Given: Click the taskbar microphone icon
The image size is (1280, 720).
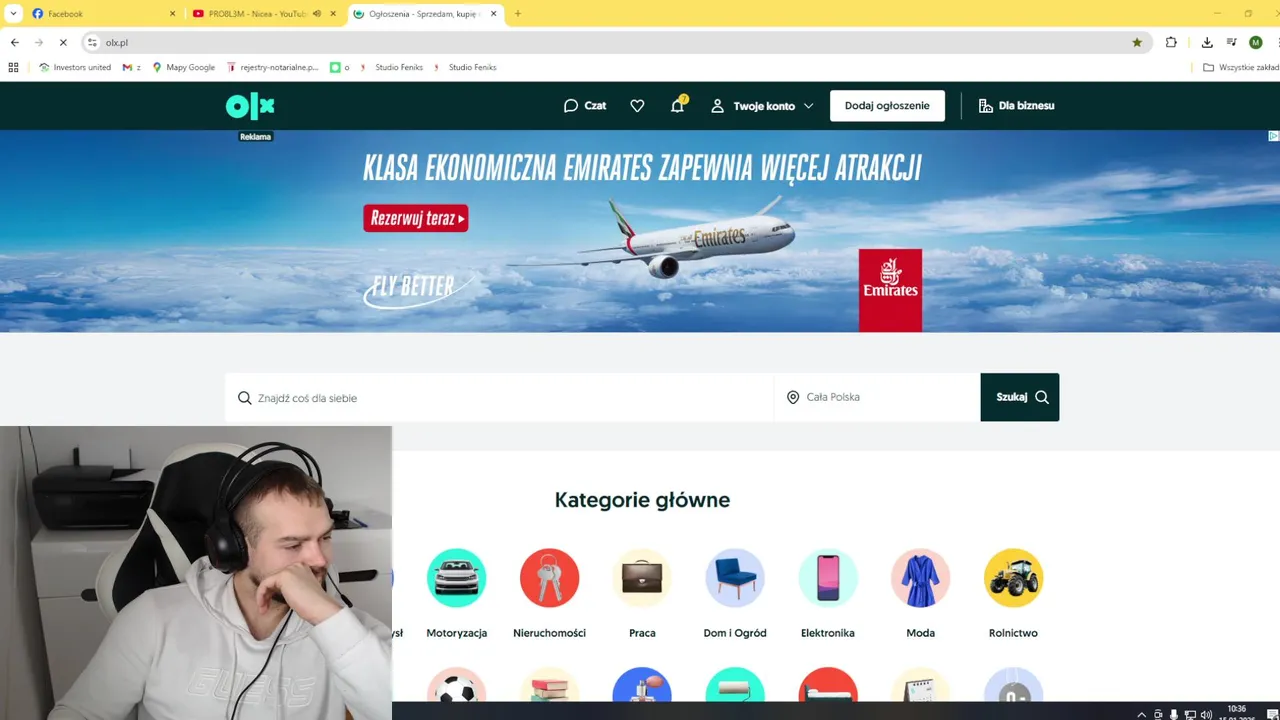Looking at the screenshot, I should tap(1174, 714).
